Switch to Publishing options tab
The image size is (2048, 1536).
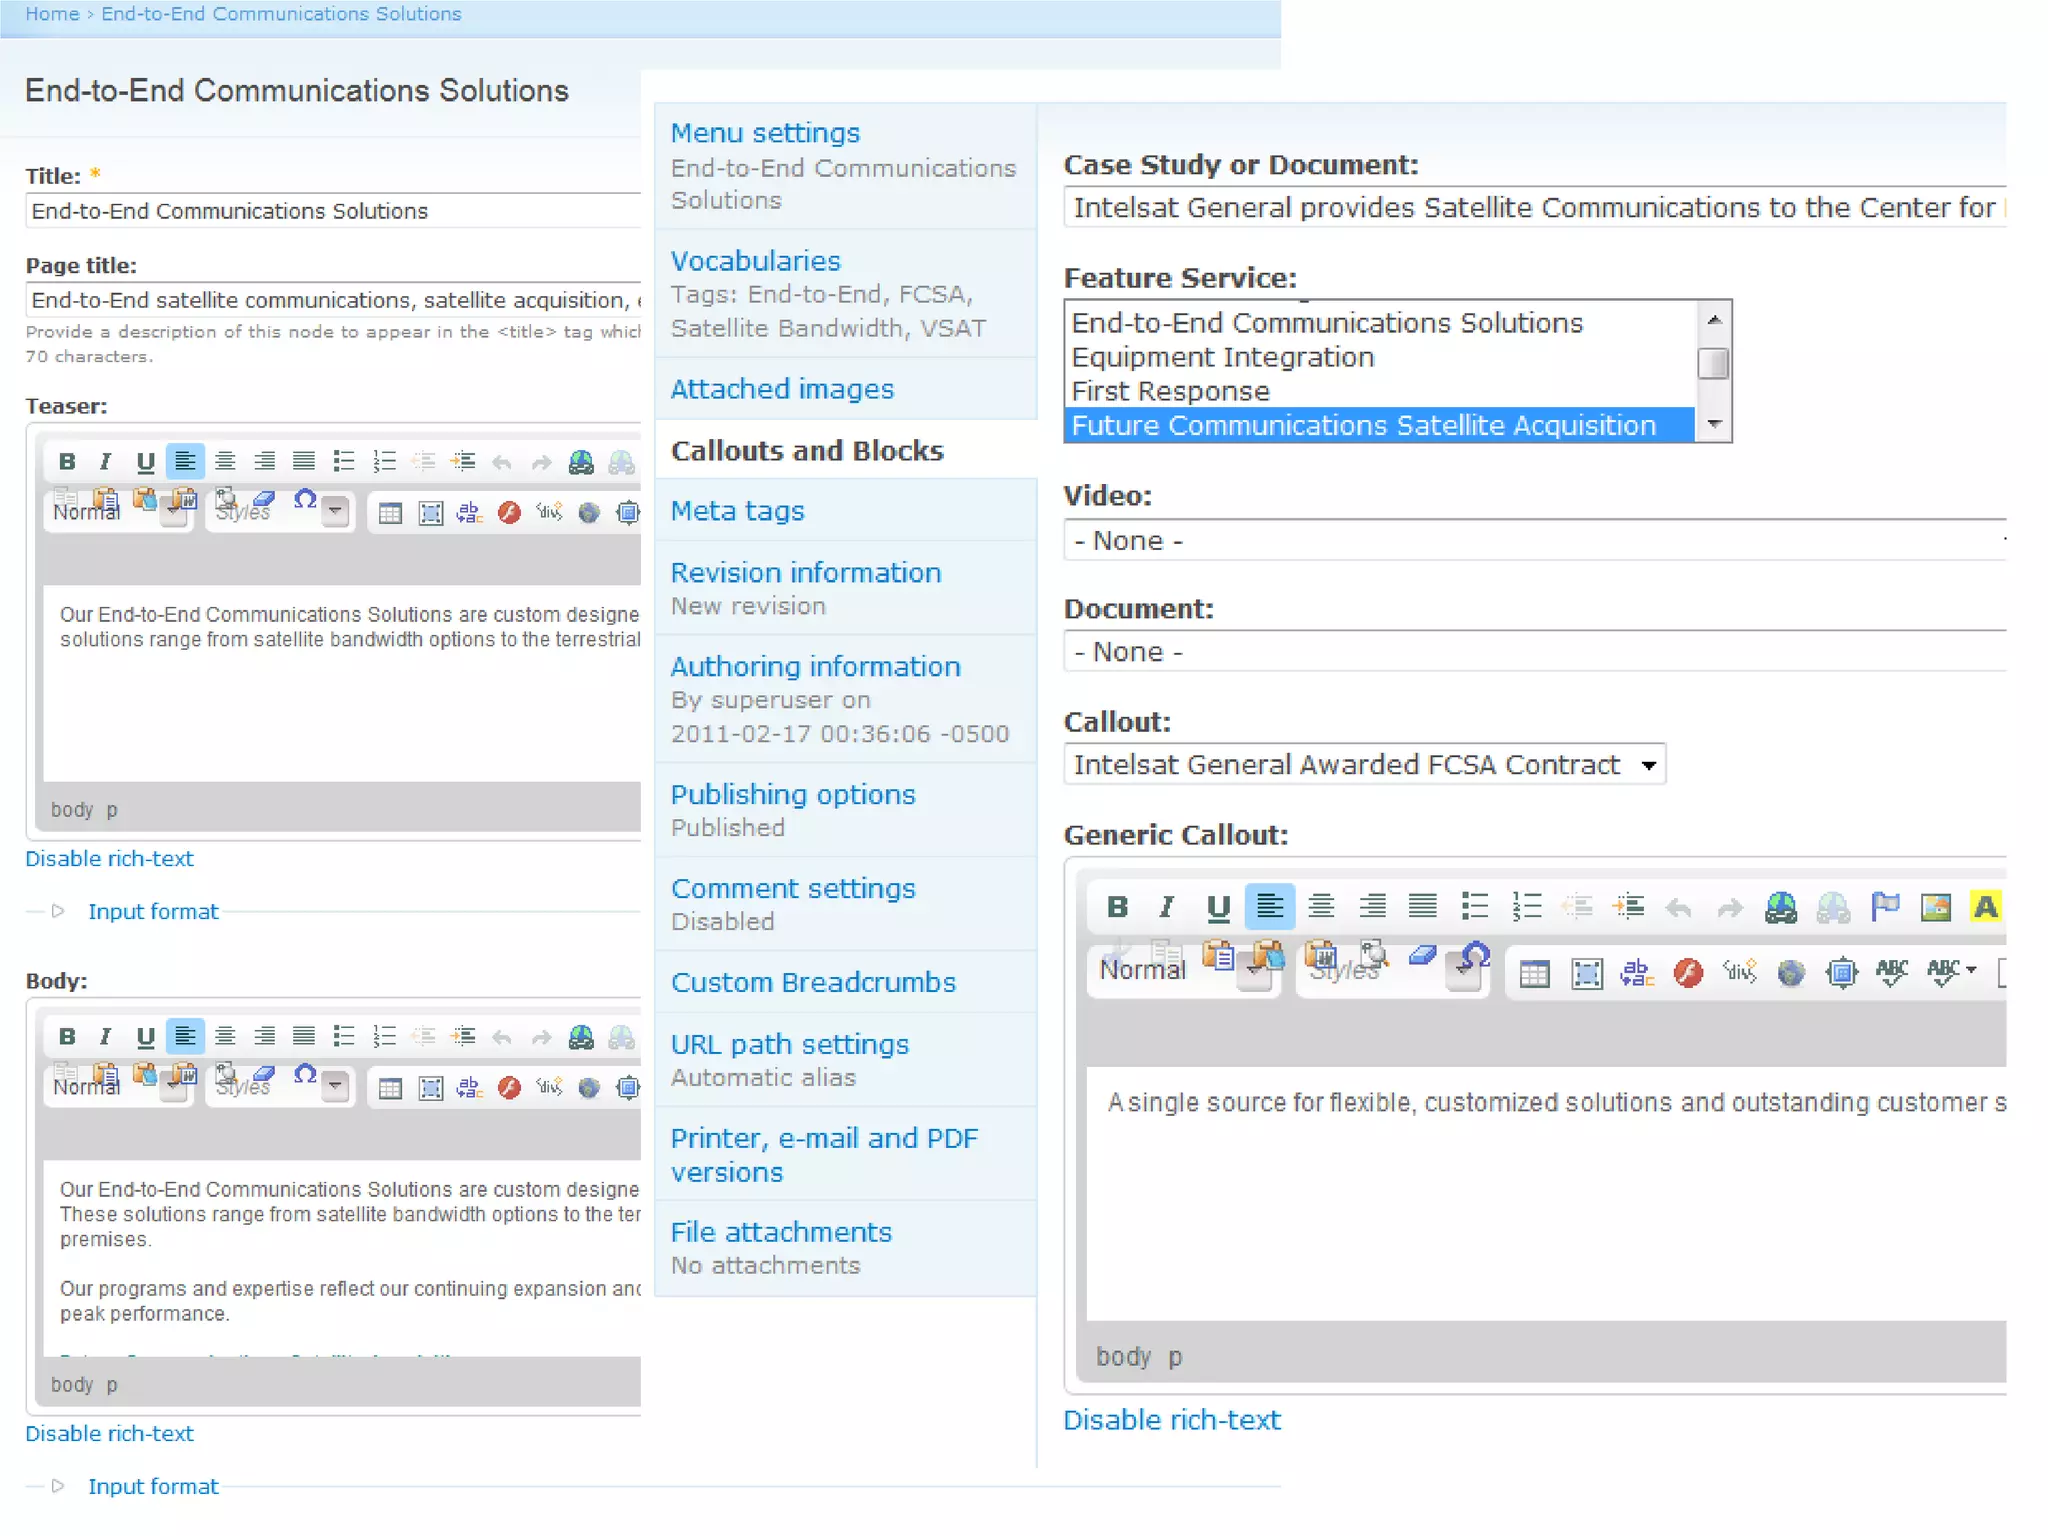tap(792, 795)
